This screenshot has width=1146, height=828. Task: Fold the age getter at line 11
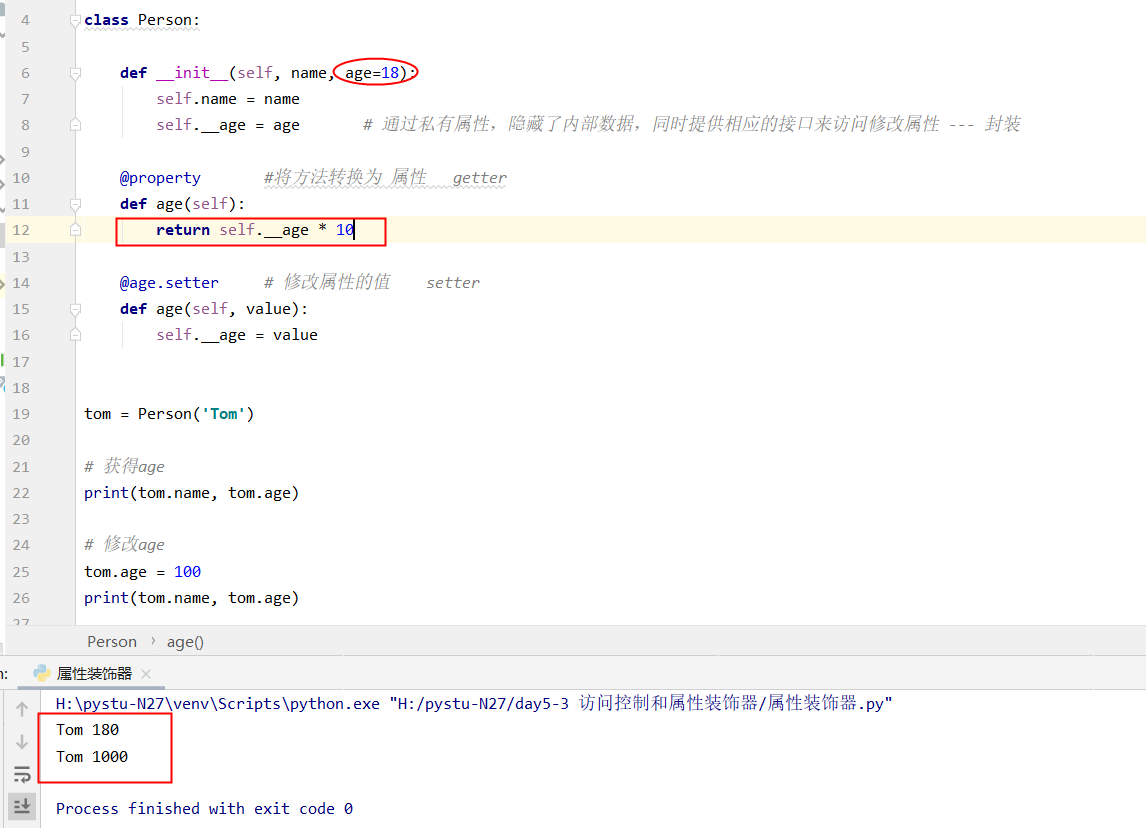75,204
